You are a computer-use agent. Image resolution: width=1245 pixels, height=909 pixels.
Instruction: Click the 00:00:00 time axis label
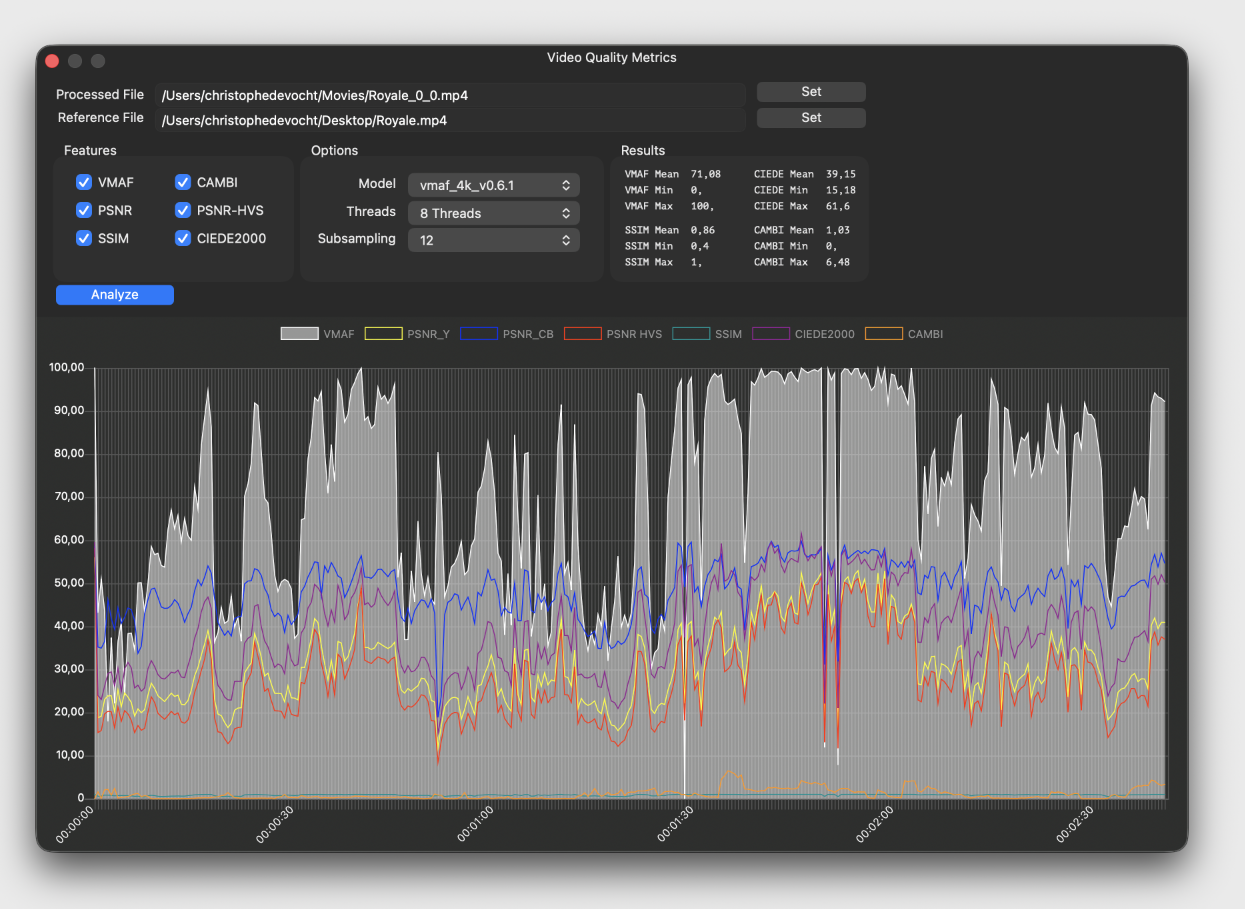(x=76, y=825)
